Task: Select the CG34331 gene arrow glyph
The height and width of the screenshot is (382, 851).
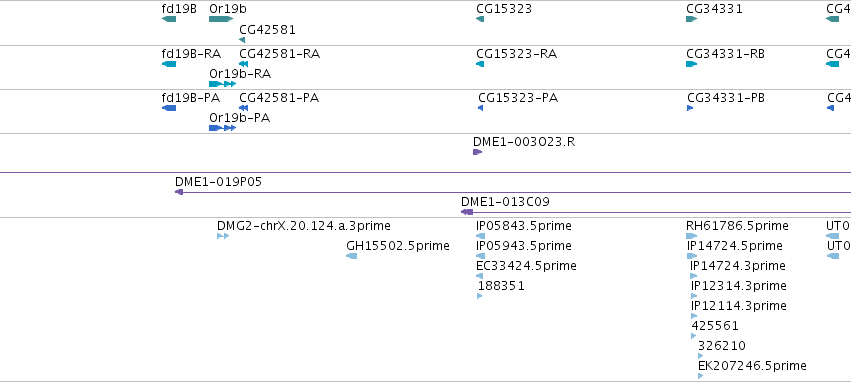Action: click(x=691, y=20)
